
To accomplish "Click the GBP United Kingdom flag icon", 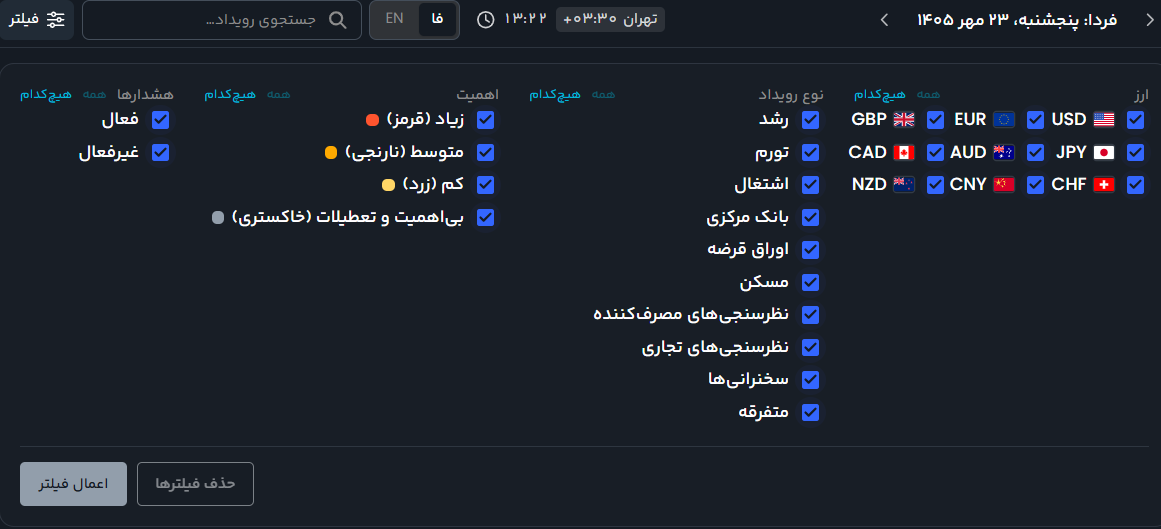I will (904, 119).
